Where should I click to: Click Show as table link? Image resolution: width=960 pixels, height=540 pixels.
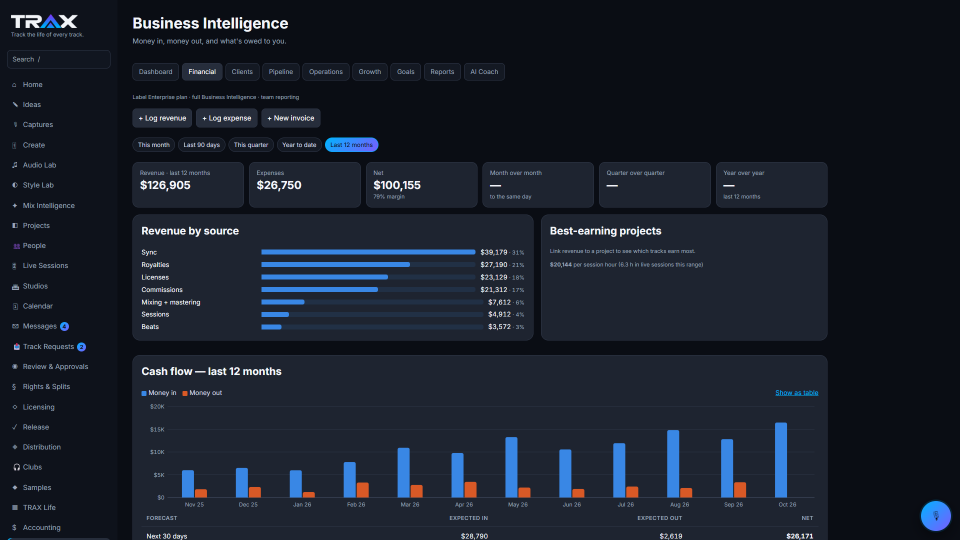[x=797, y=393]
